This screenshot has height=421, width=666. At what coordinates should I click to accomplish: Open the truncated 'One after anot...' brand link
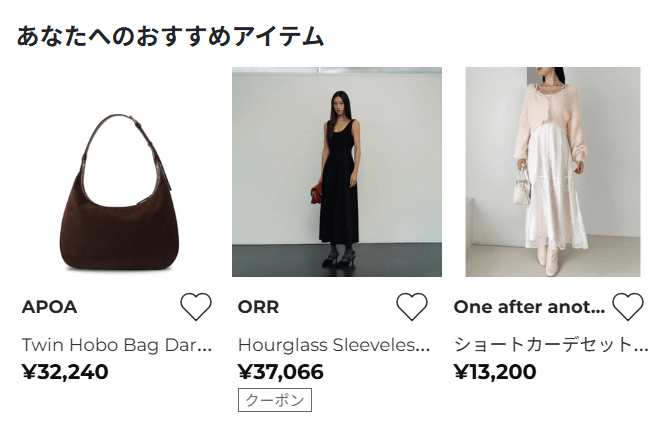pos(529,307)
